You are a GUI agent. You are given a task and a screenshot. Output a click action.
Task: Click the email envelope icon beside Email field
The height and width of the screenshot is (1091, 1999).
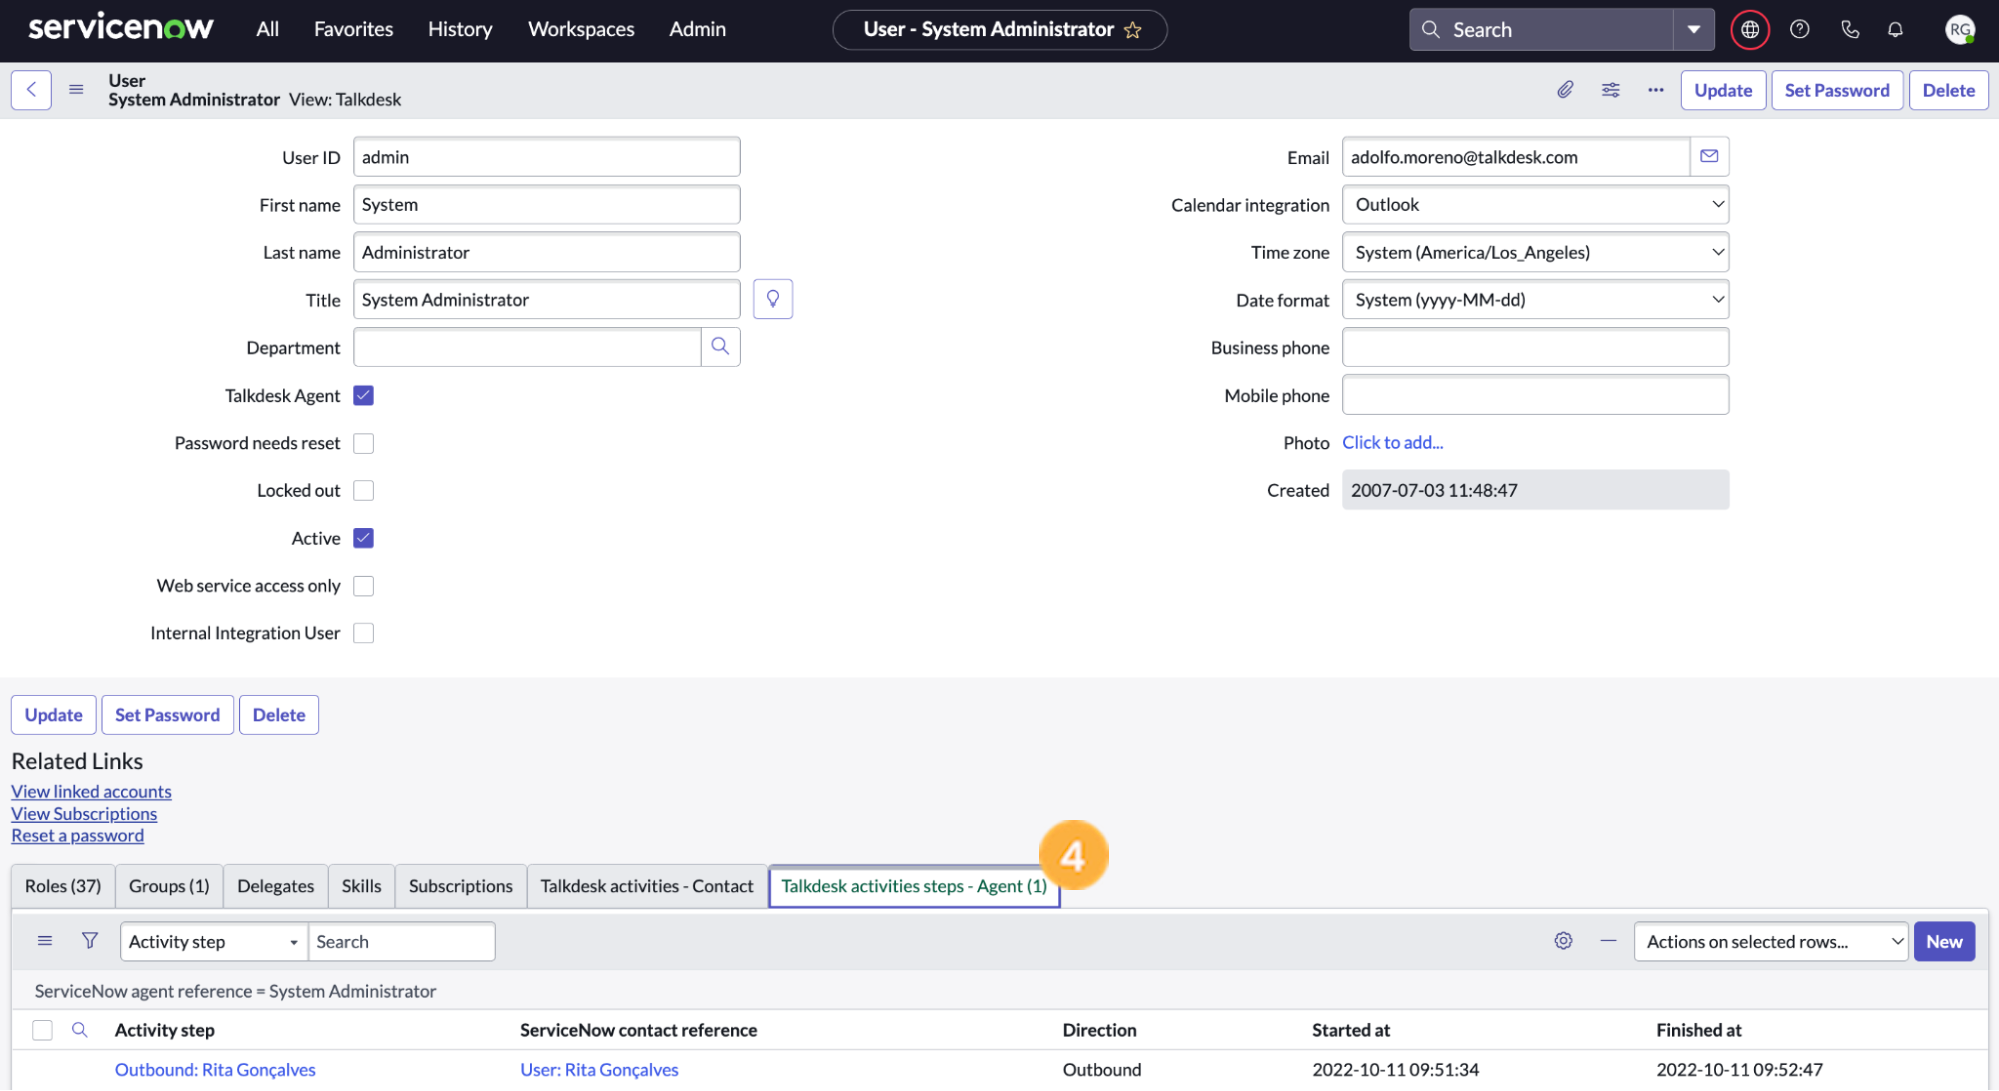(x=1708, y=156)
